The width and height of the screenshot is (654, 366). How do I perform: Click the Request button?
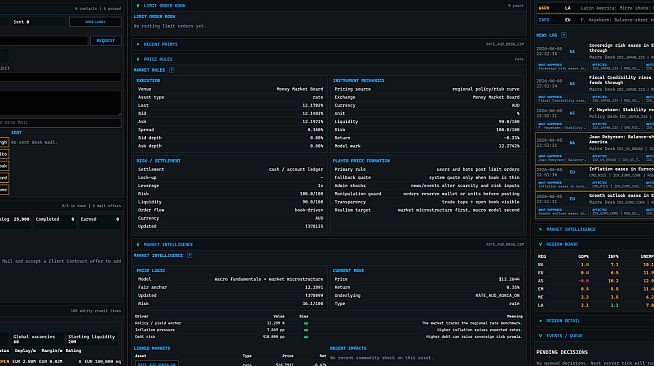click(106, 40)
